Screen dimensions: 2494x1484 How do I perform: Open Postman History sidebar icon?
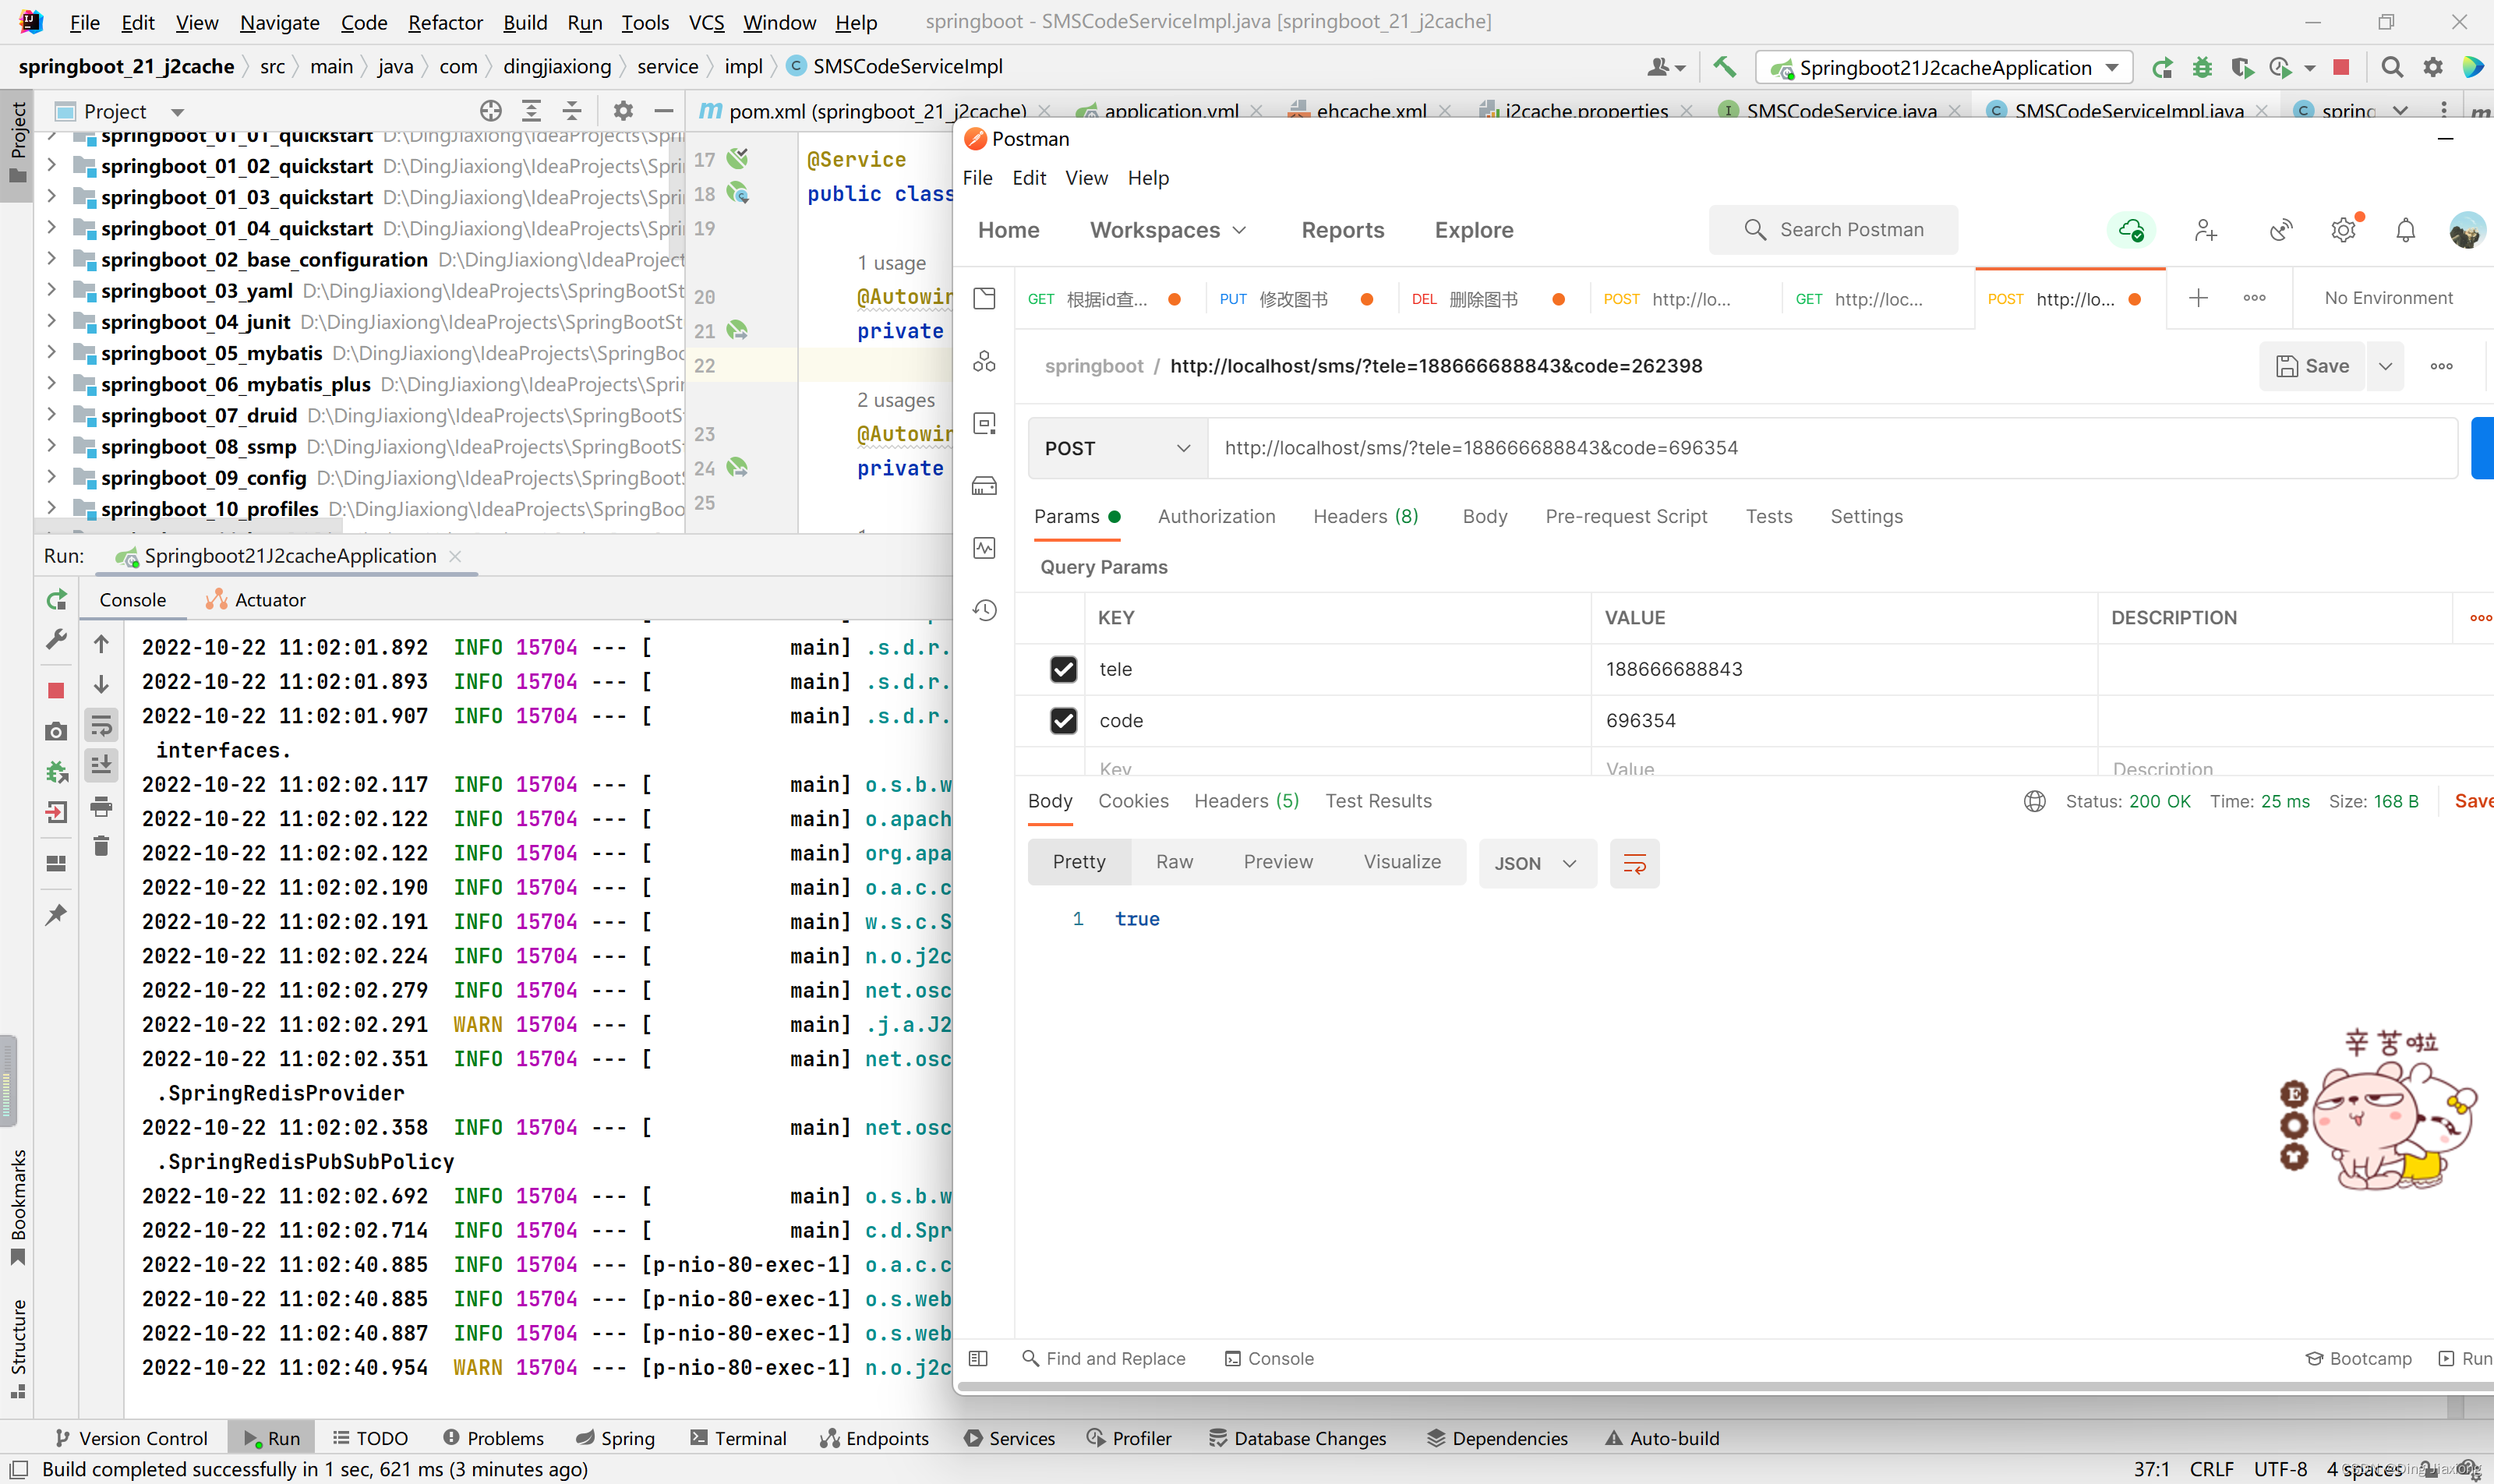(x=985, y=610)
